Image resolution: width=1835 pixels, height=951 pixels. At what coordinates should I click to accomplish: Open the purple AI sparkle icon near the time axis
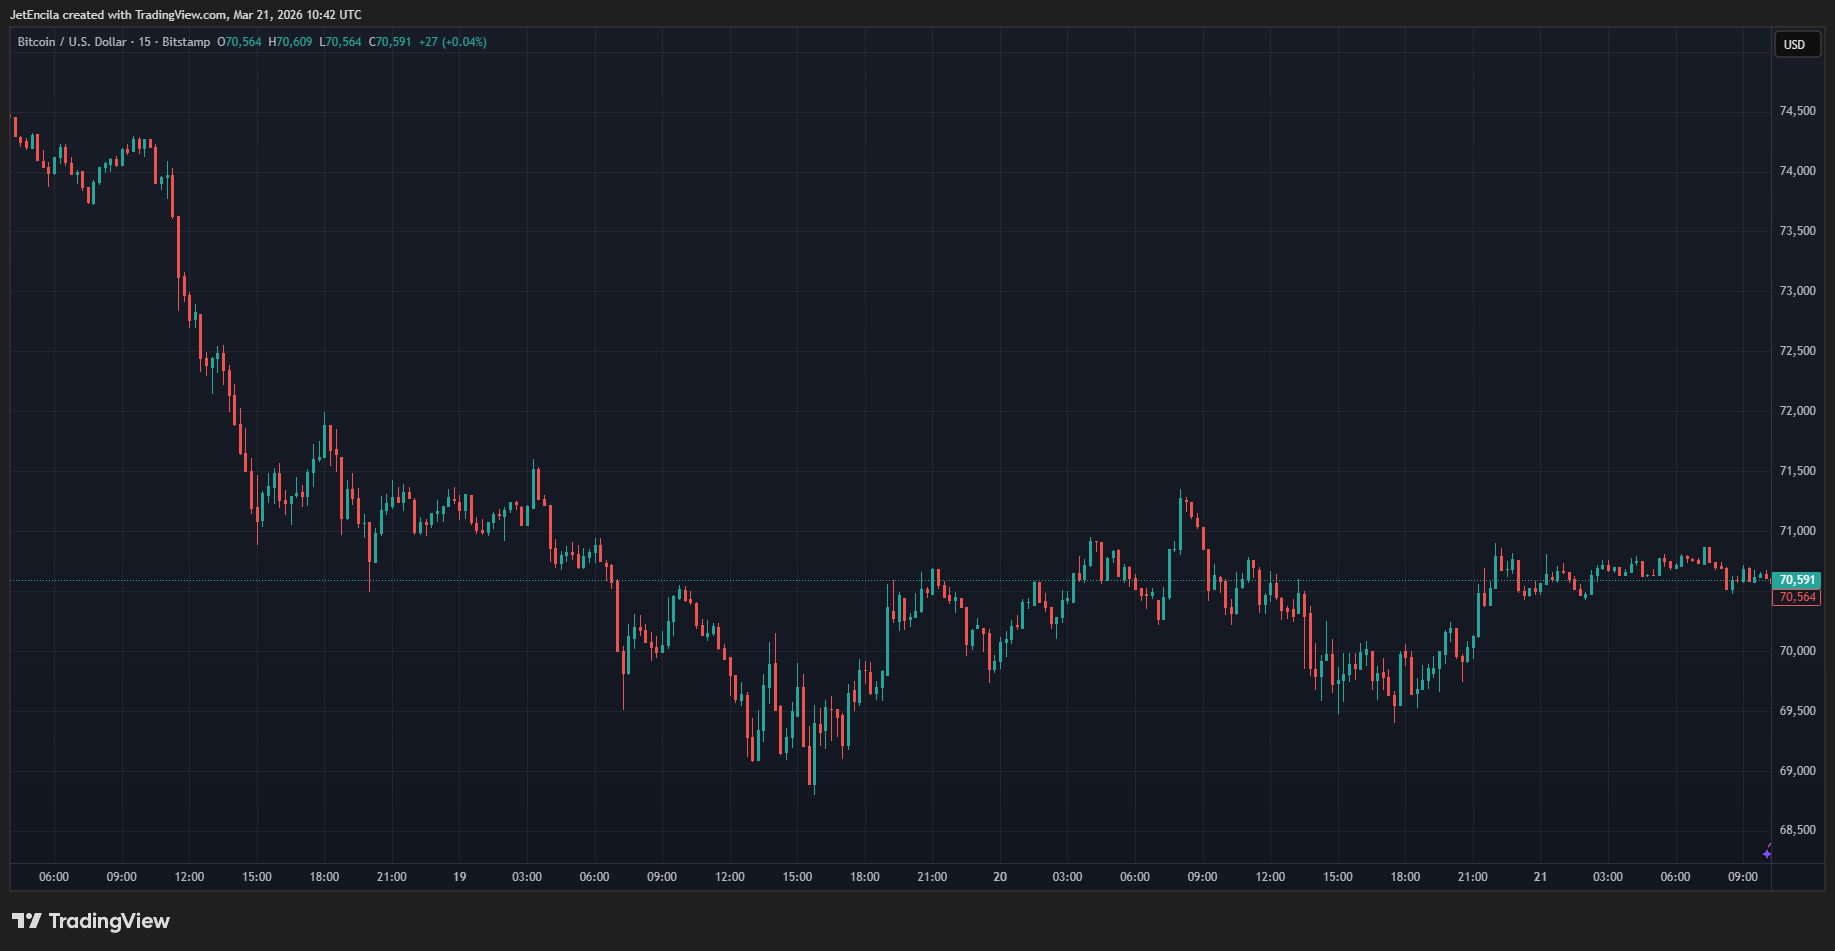[x=1766, y=852]
